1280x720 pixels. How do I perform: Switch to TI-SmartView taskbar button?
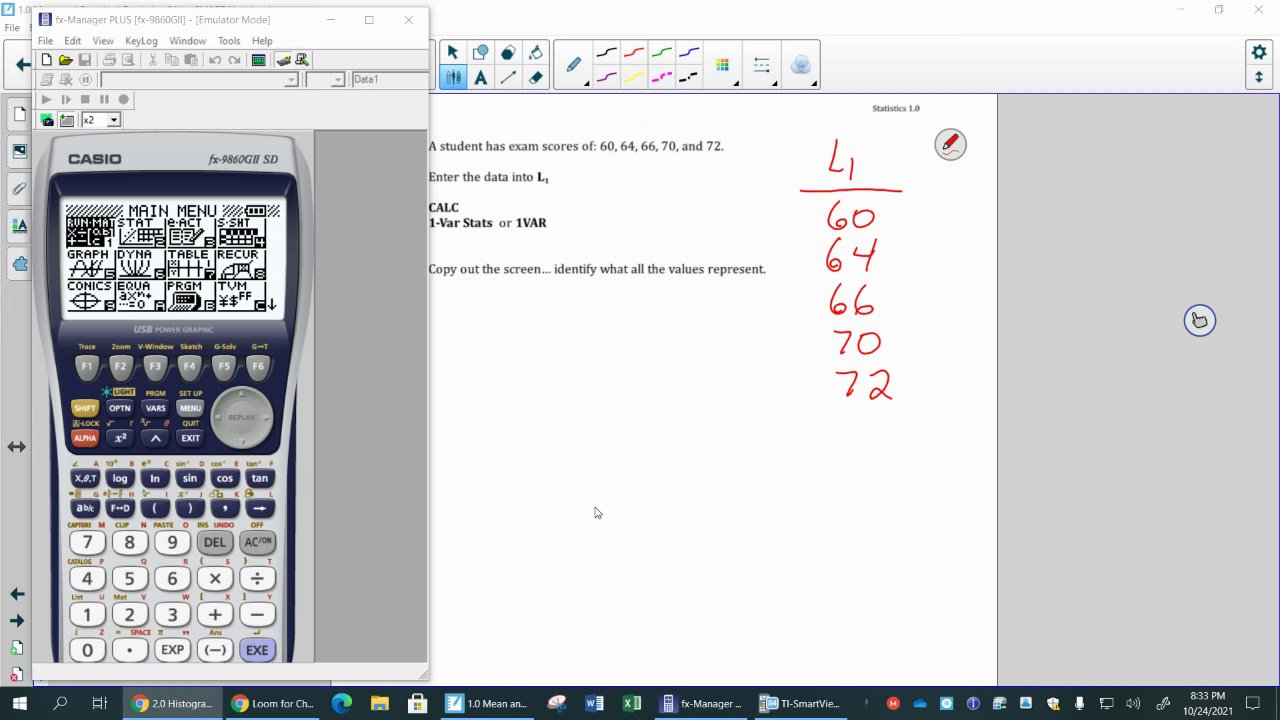pos(800,704)
